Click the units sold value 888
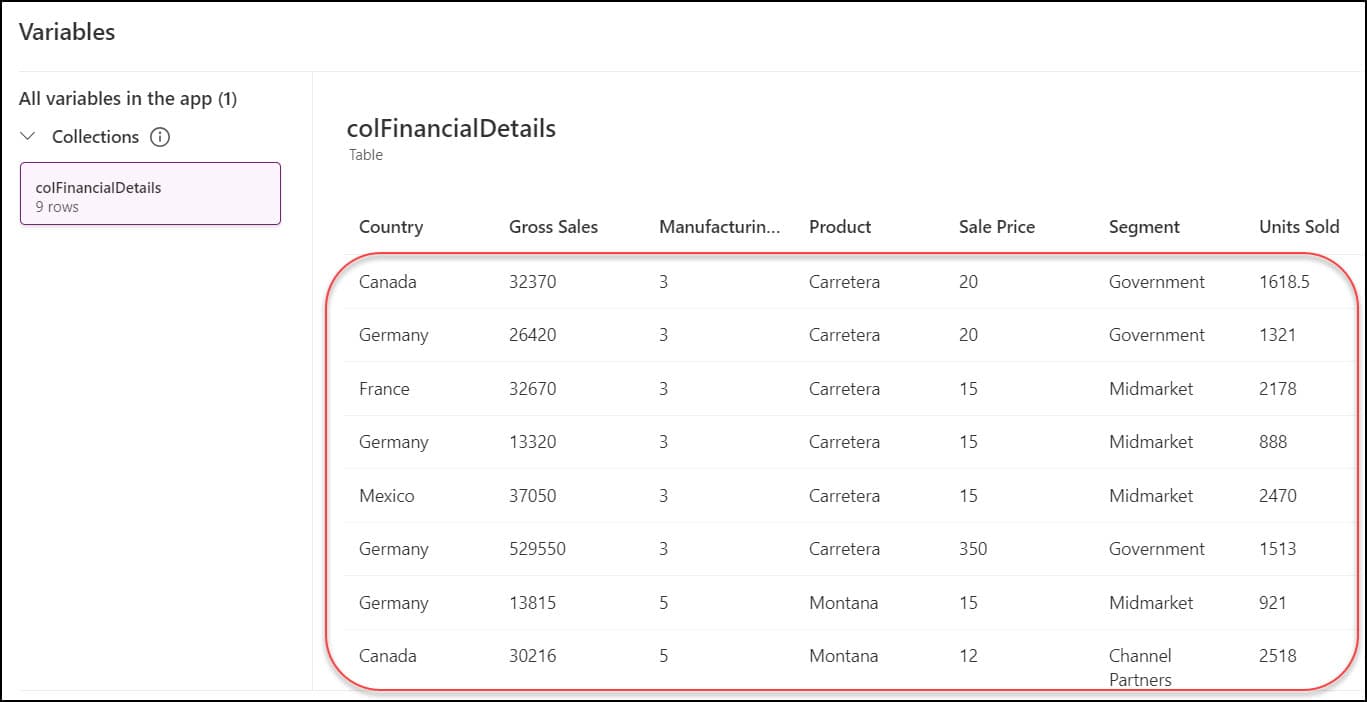The height and width of the screenshot is (702, 1367). (1273, 442)
